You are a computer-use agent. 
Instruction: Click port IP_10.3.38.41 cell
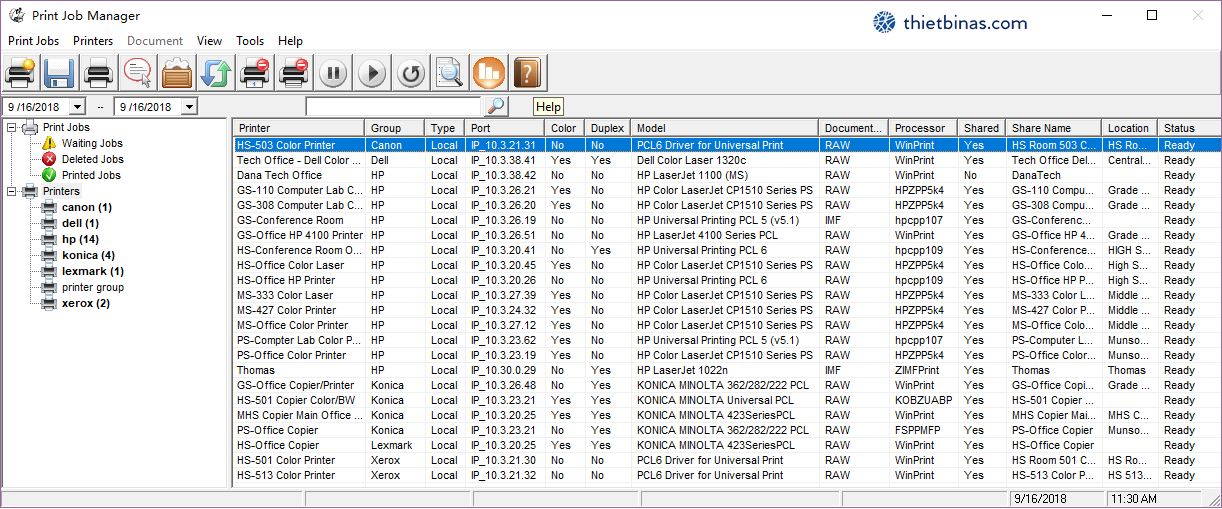click(506, 160)
